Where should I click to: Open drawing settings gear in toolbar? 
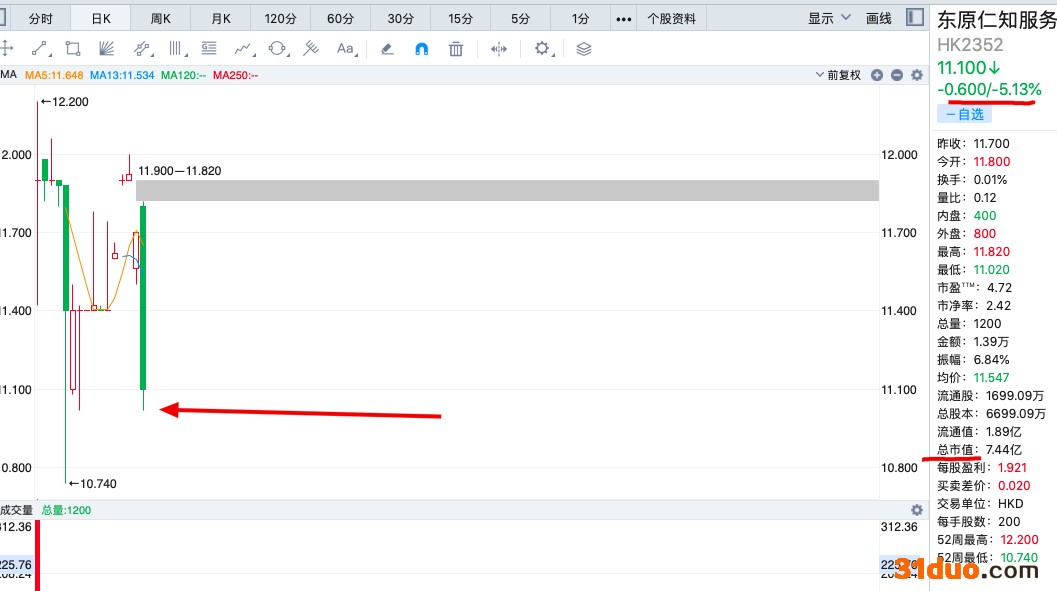[542, 48]
